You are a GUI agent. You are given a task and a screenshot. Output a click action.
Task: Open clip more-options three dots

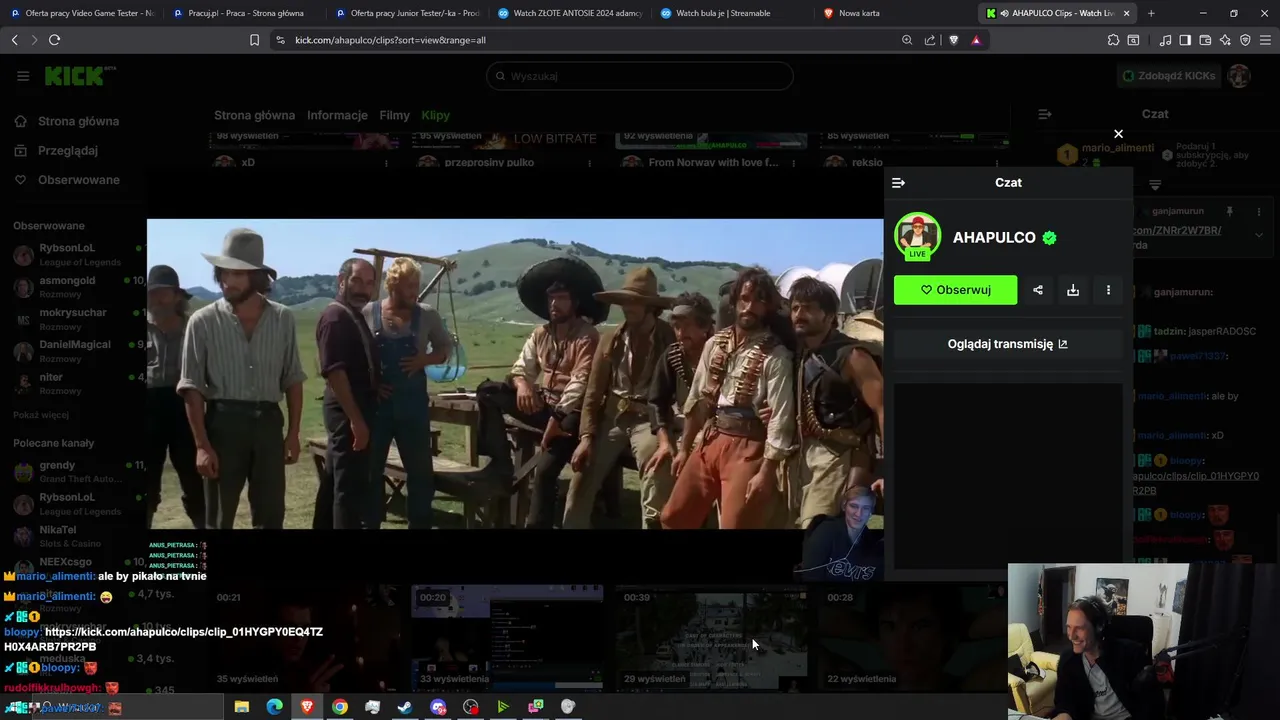tap(1108, 290)
